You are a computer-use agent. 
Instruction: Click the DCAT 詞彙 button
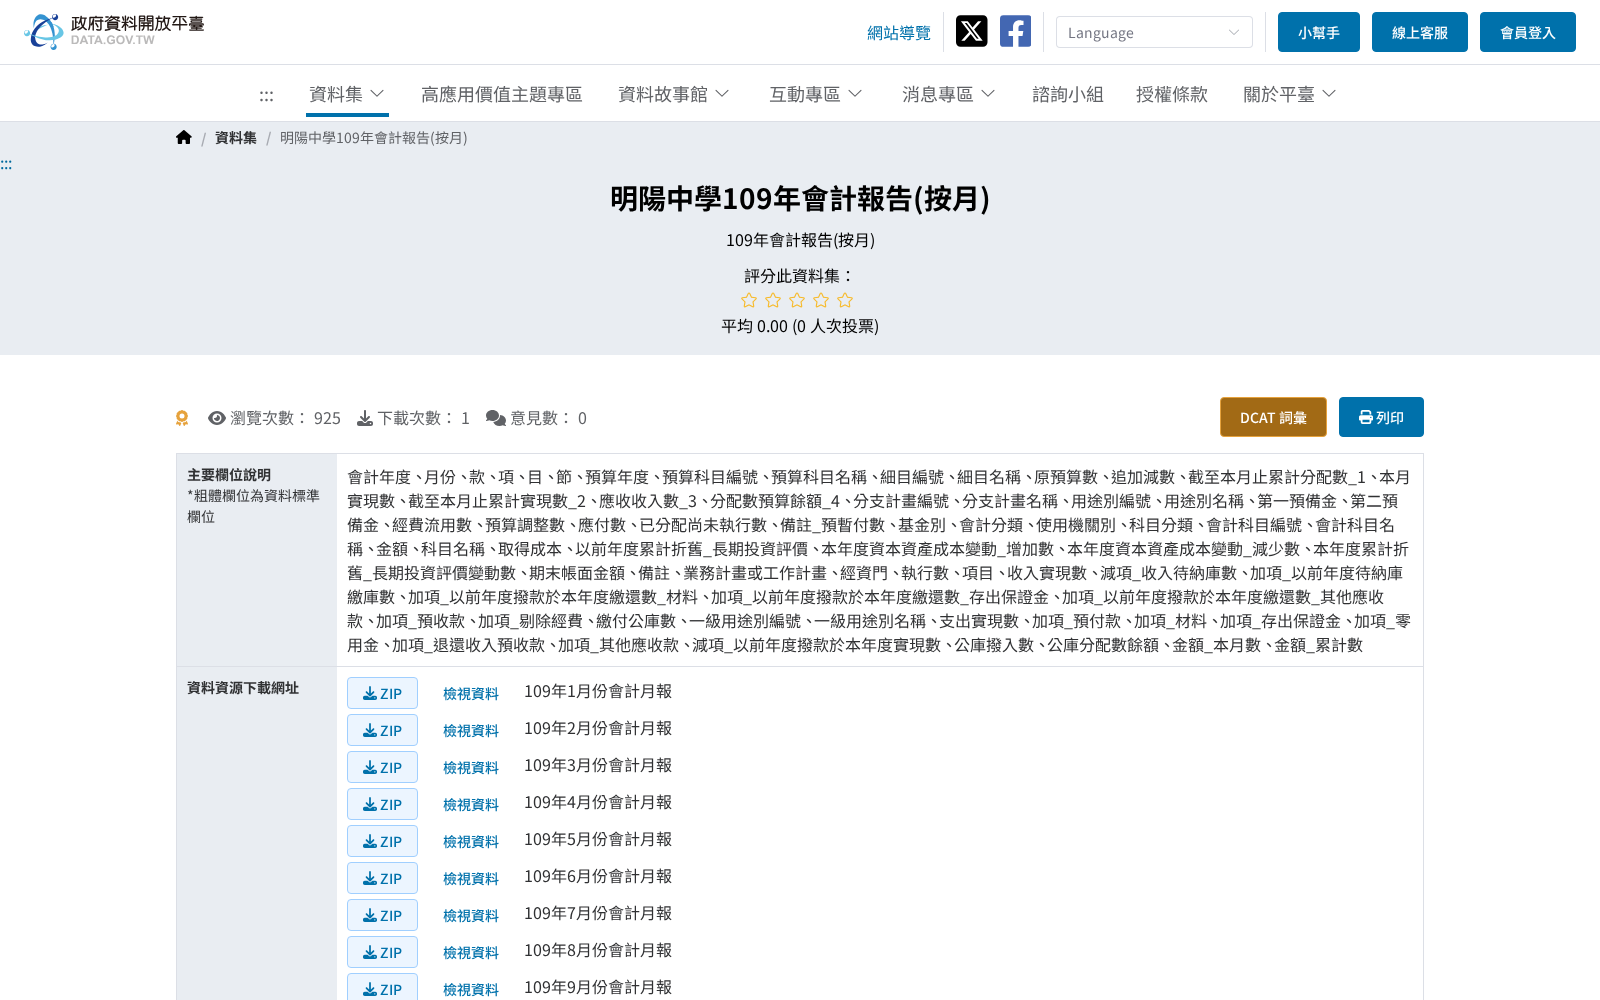(x=1273, y=417)
